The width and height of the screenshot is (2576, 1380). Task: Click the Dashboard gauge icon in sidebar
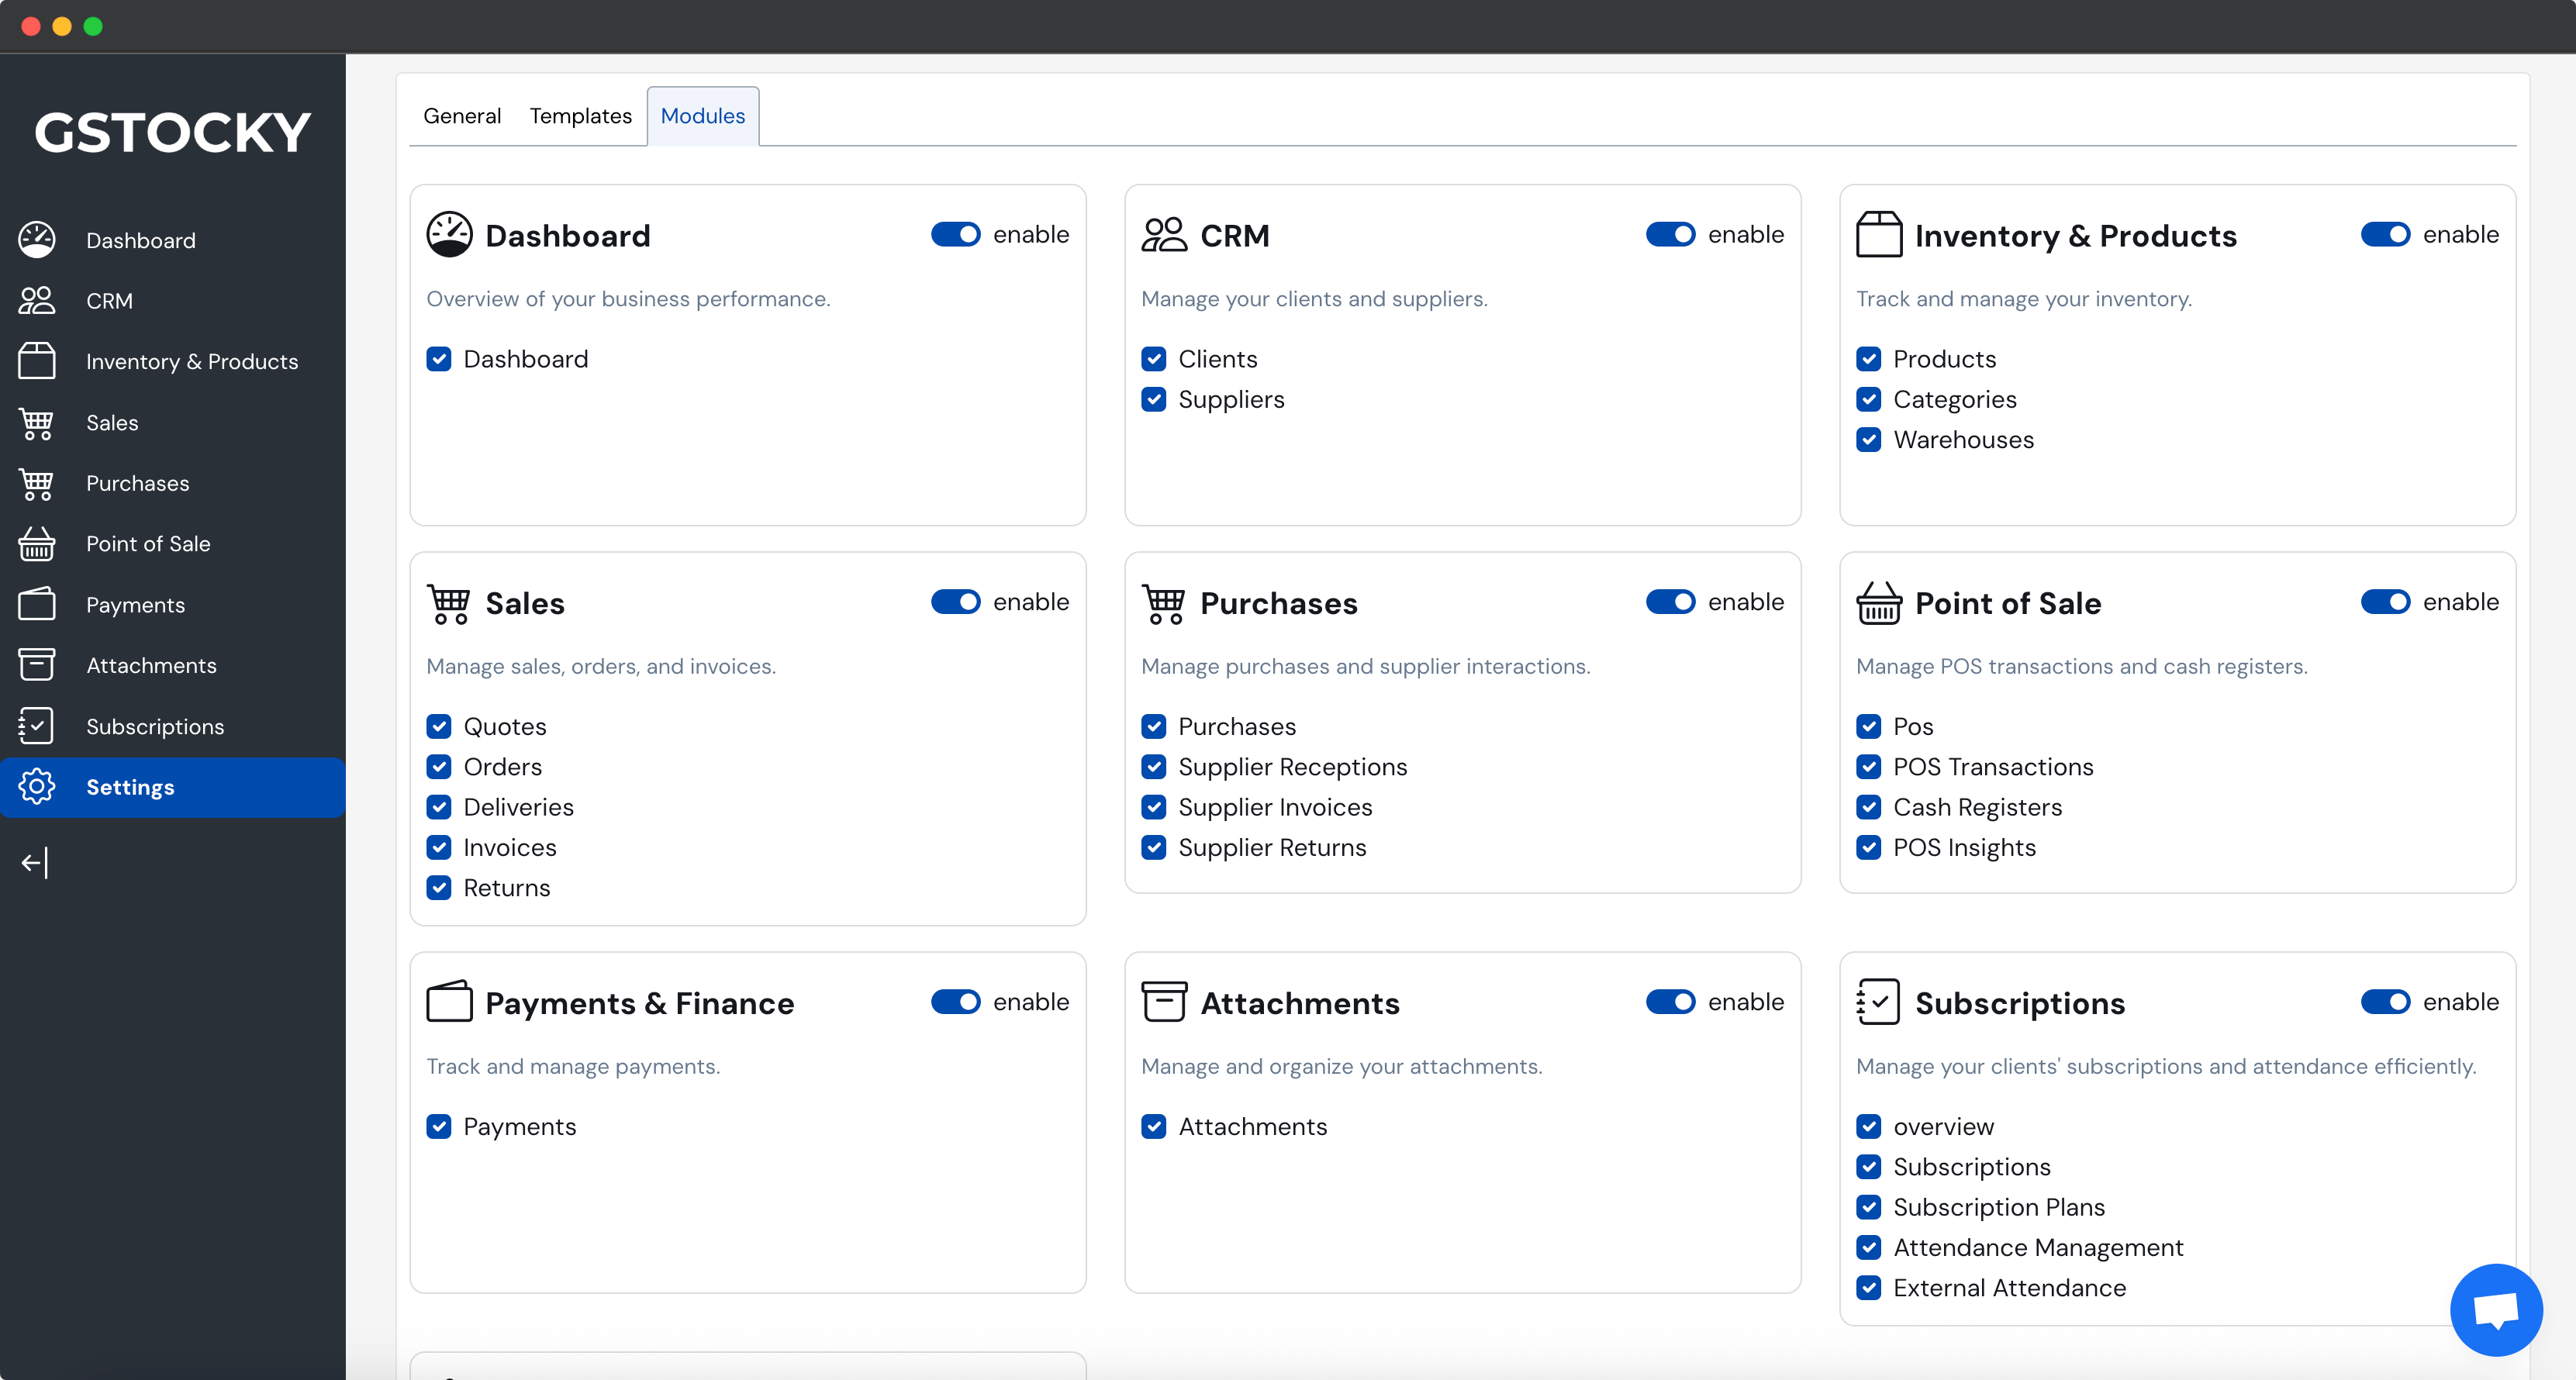coord(37,240)
